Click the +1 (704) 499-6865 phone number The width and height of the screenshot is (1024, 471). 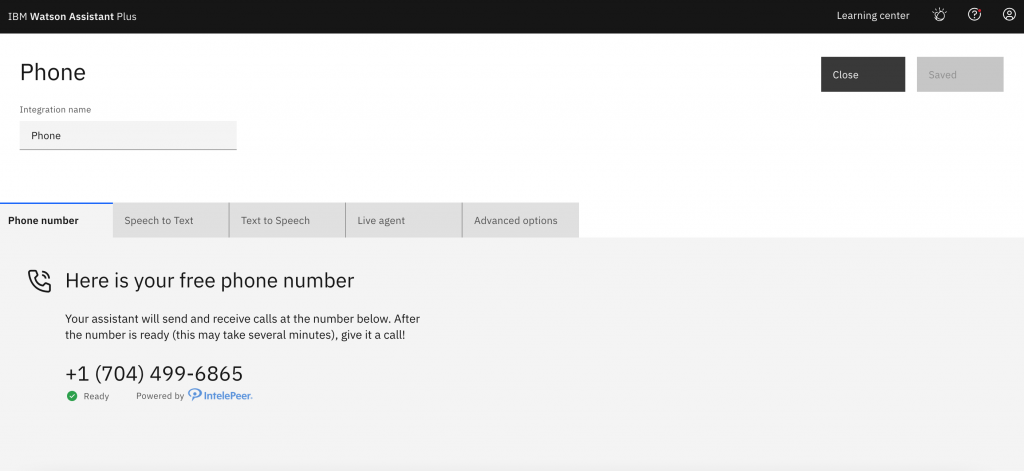coord(154,374)
